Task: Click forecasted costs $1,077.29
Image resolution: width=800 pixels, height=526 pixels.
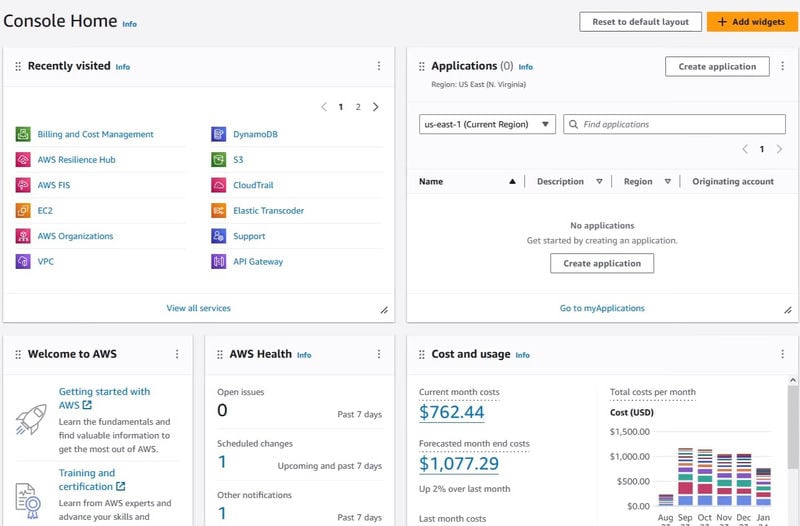Action: pos(459,463)
